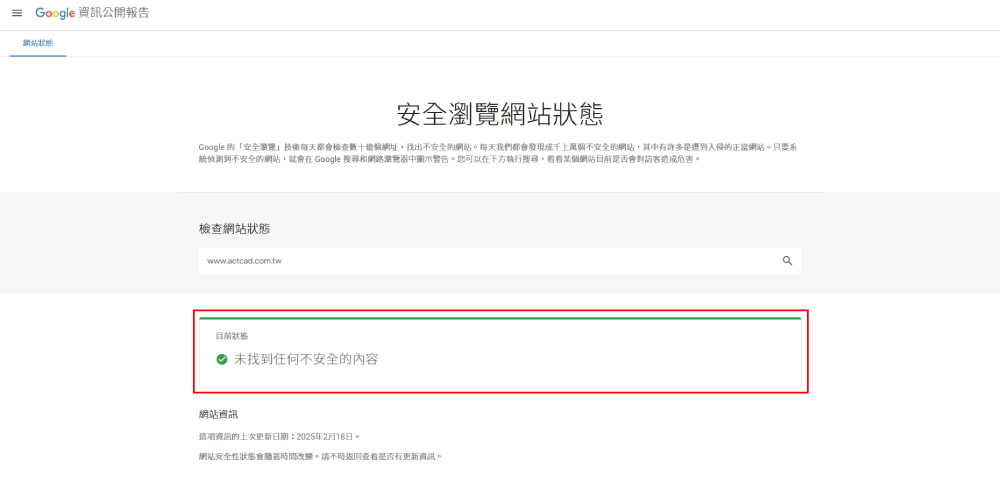Viewport: 1000px width, 477px height.
Task: Click the 網站安全性狀態會隨著時間改變 note
Action: 320,457
